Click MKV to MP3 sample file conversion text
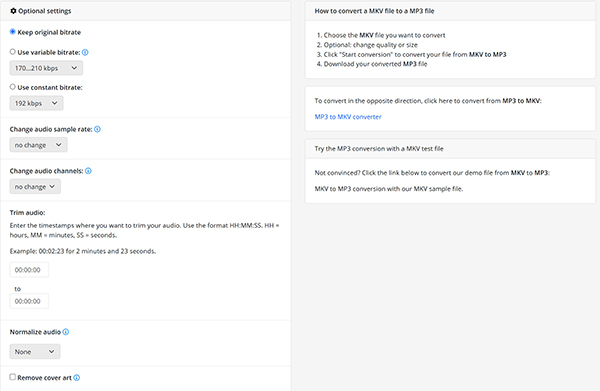Viewport: 600px width, 391px height. click(x=389, y=189)
